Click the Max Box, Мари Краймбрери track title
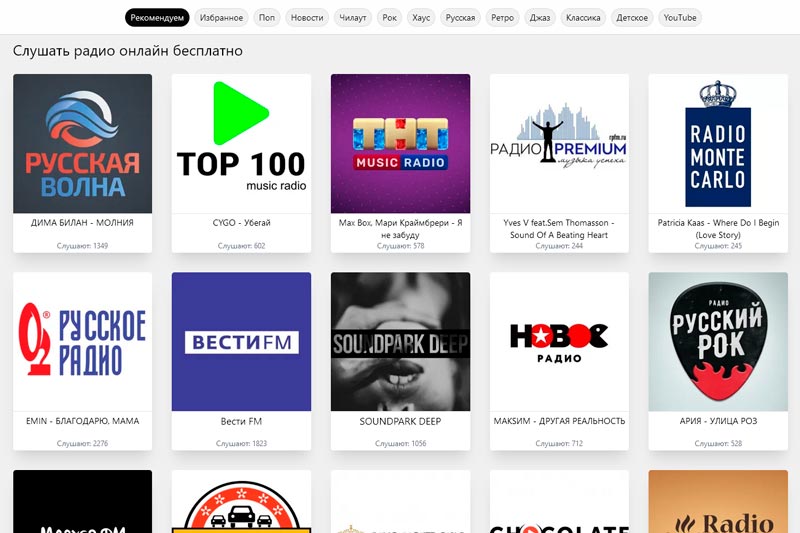The image size is (800, 533). pos(401,229)
